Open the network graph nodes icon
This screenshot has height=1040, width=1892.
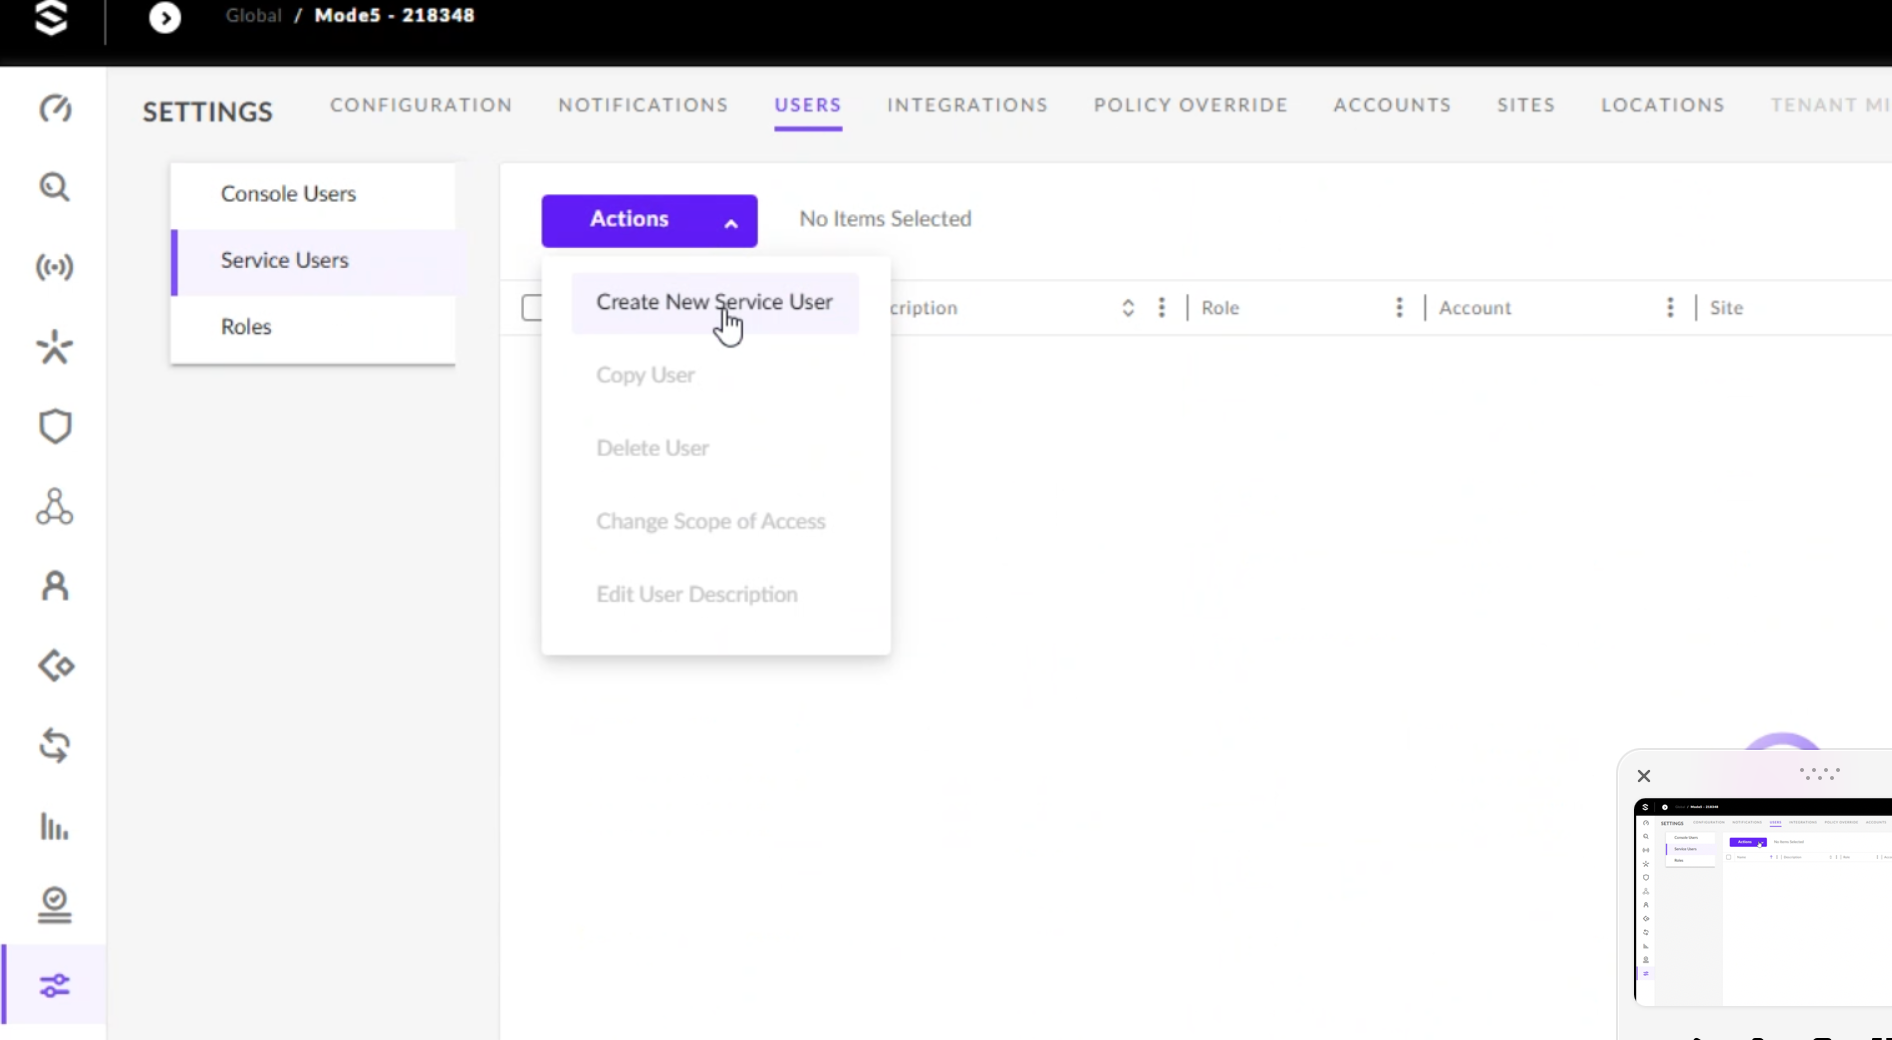pos(55,507)
